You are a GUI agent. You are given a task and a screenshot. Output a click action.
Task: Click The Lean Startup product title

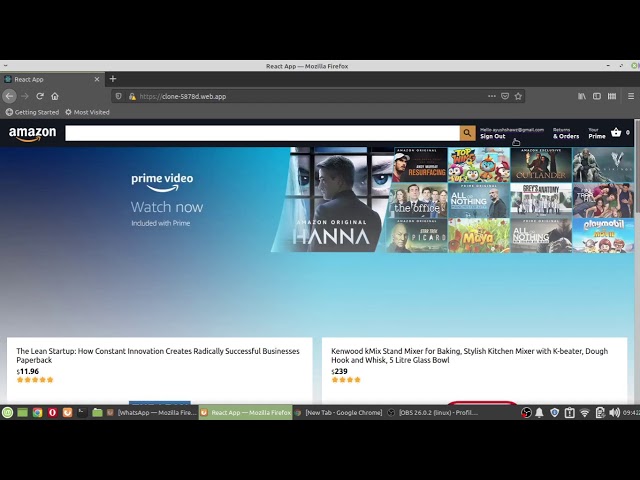158,356
